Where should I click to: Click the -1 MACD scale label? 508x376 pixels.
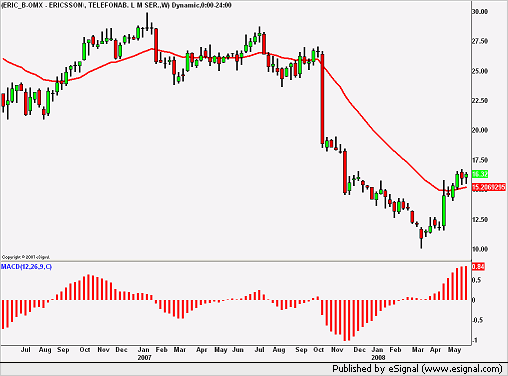pos(475,340)
